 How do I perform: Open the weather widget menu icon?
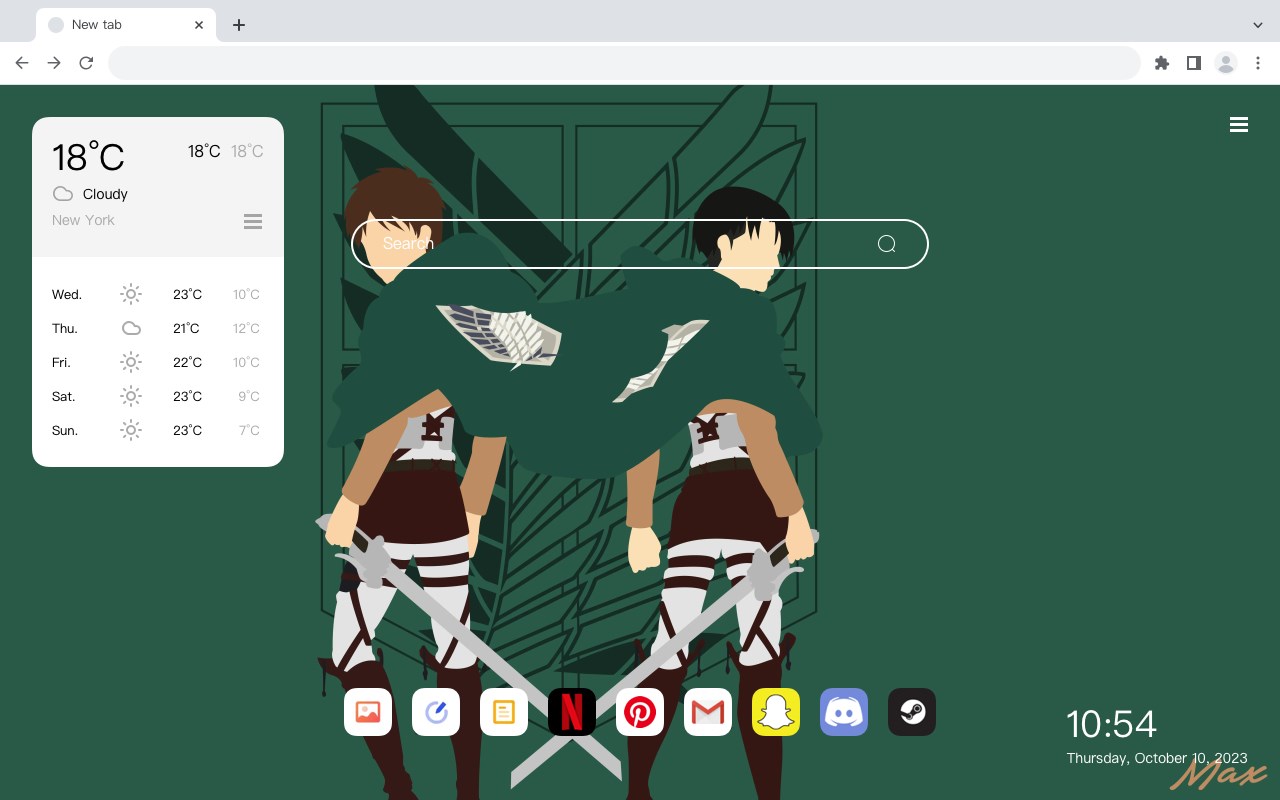tap(253, 221)
